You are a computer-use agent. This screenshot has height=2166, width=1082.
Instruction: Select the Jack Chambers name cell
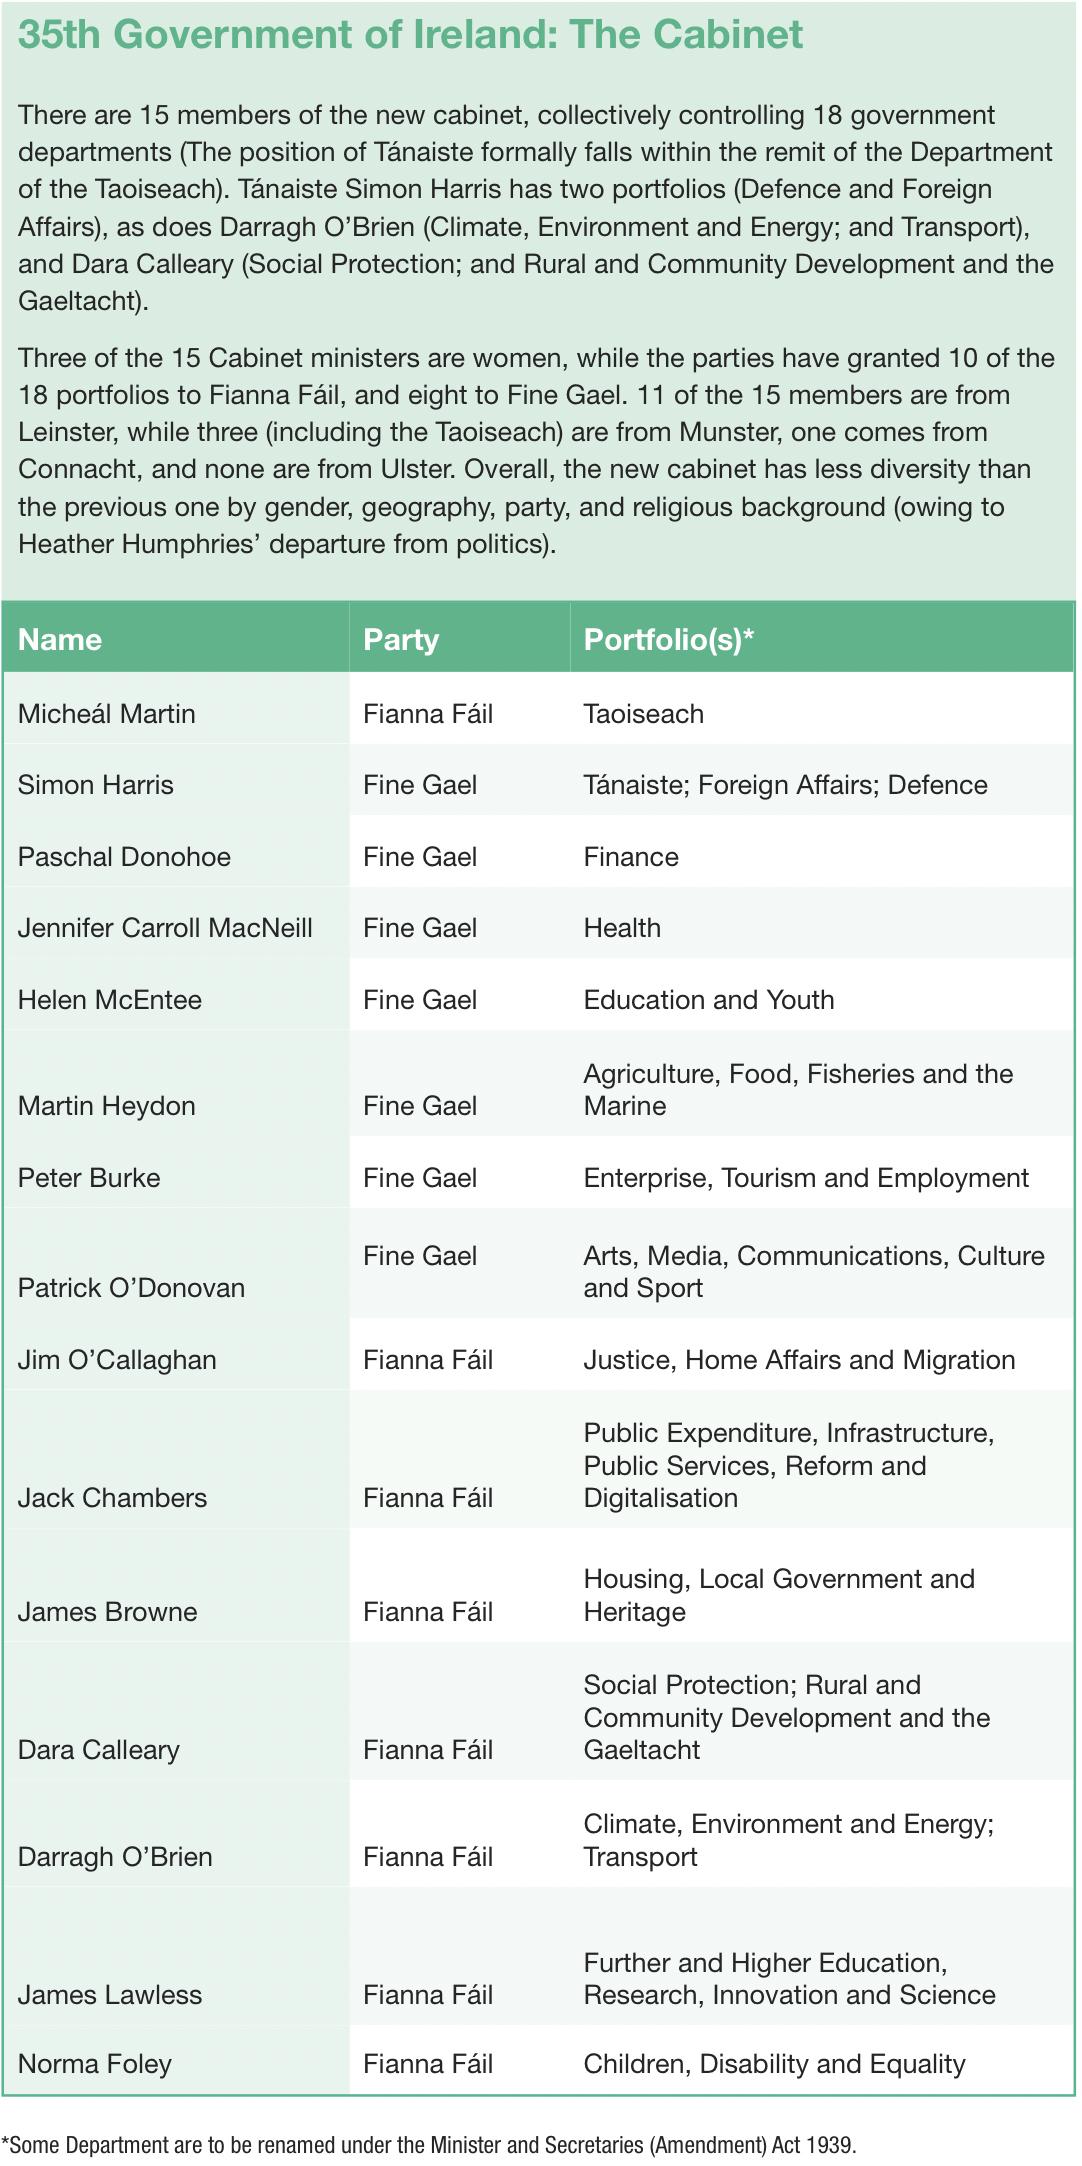tap(112, 1498)
